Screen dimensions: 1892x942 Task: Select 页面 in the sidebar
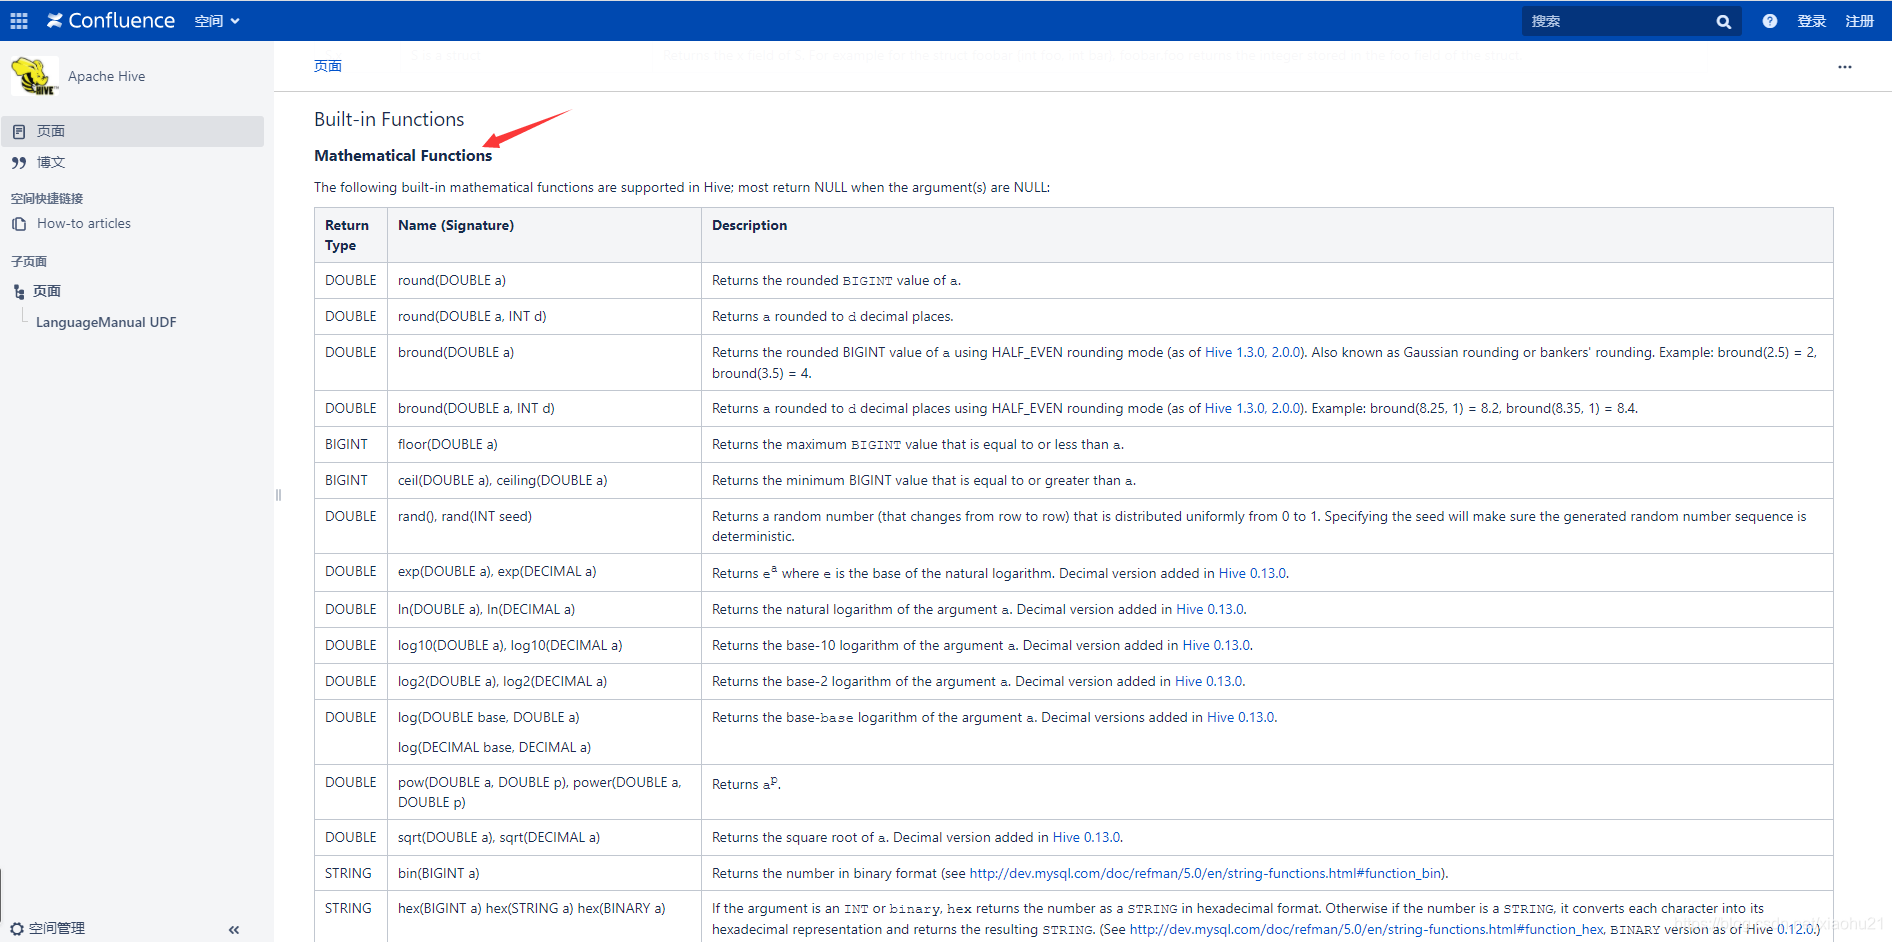pyautogui.click(x=133, y=131)
